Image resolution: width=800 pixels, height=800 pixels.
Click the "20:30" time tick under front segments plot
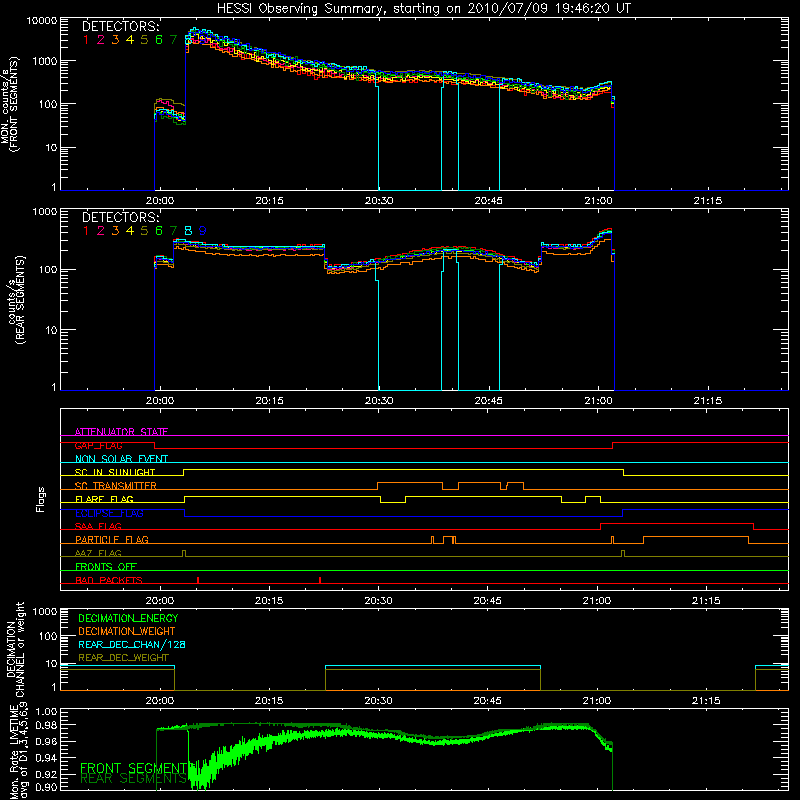379,201
